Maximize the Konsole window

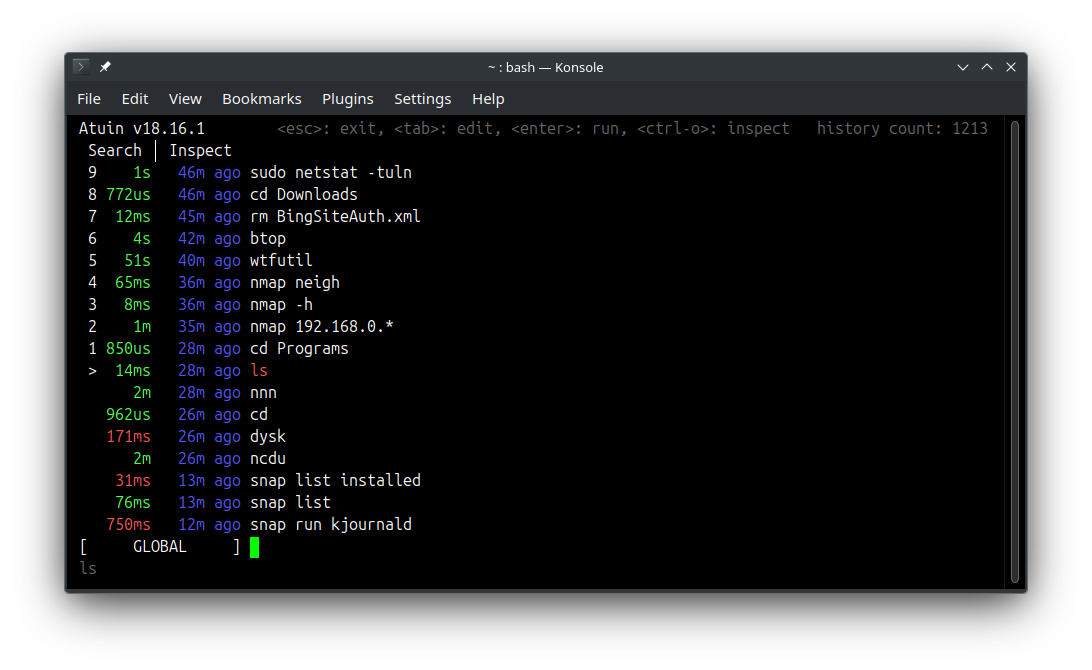coord(987,67)
